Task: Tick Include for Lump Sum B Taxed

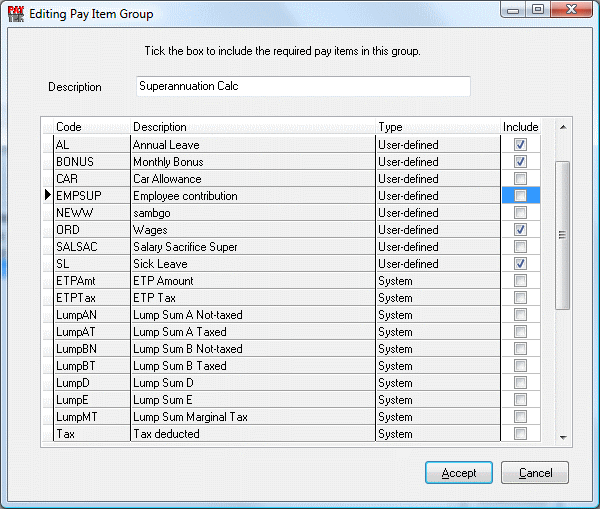Action: (520, 365)
